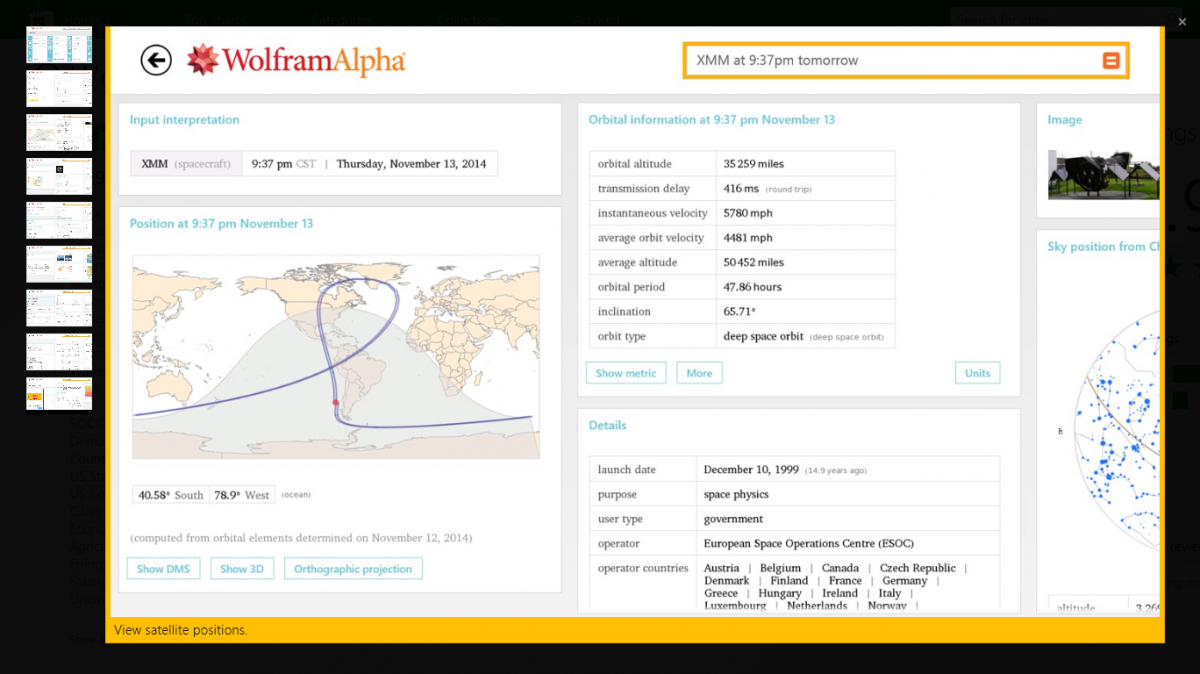Click the Units button
1200x674 pixels.
tap(977, 373)
